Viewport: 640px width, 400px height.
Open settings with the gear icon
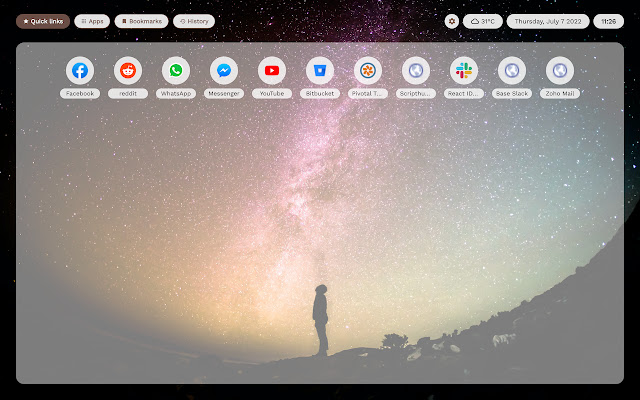coord(452,21)
